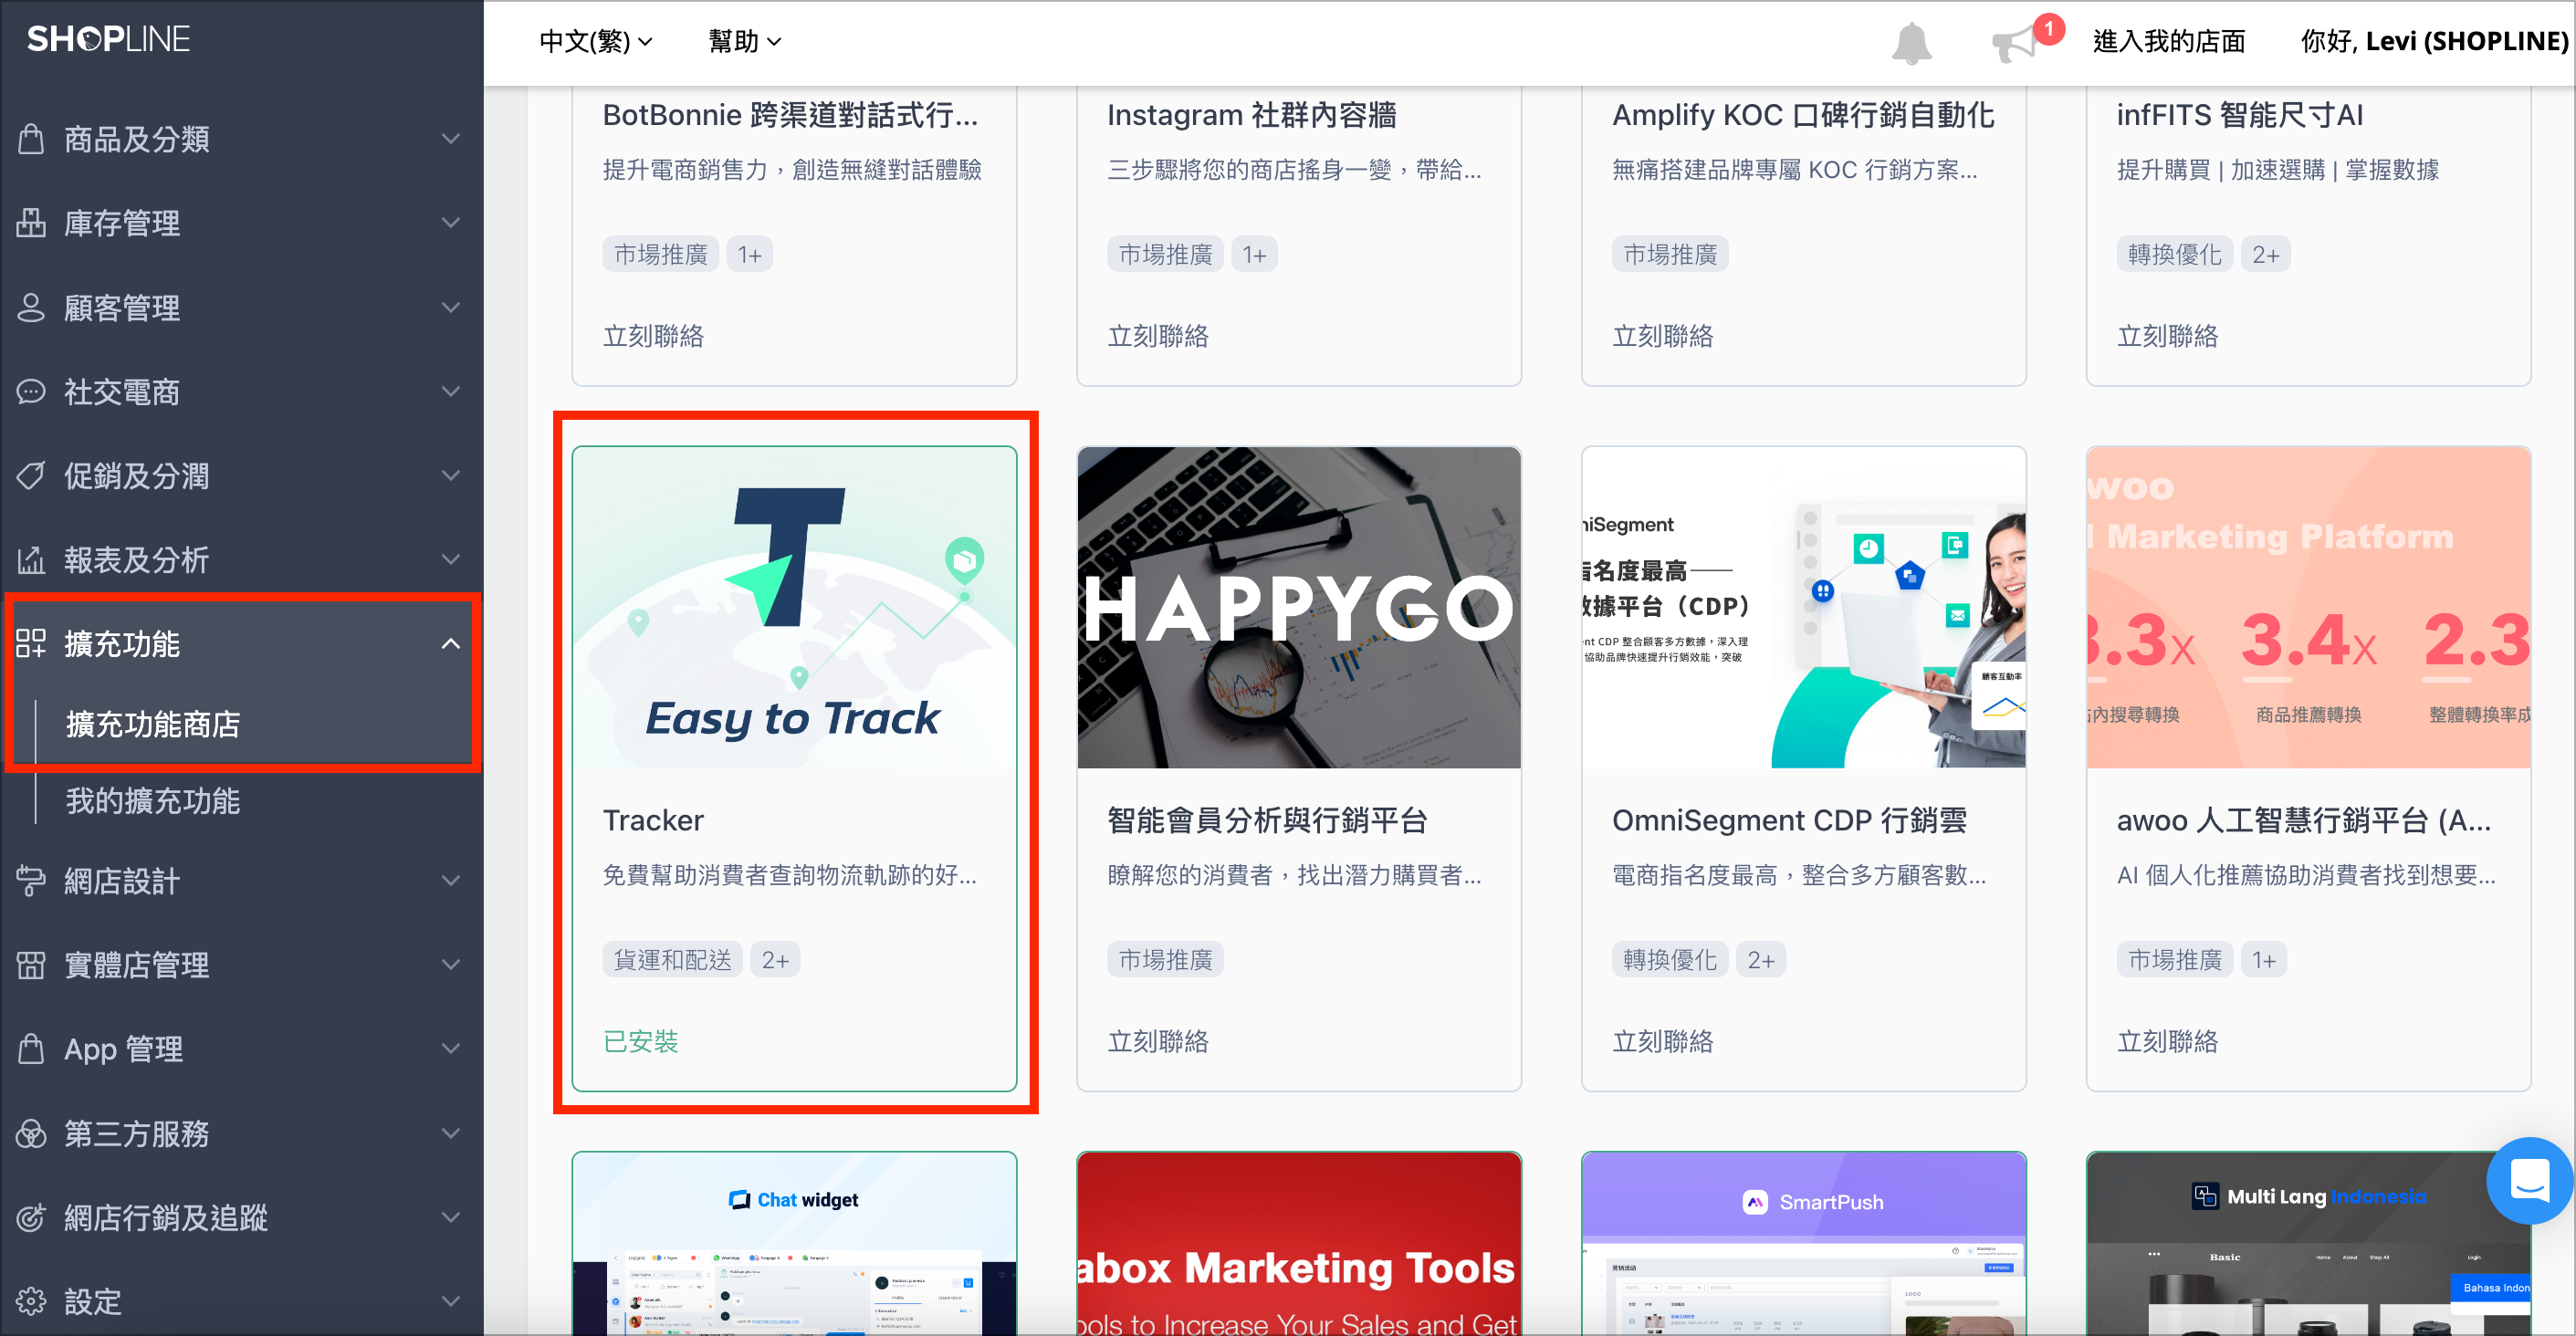Select the 促銷及分潤 tag icon
The width and height of the screenshot is (2576, 1336).
[x=31, y=475]
